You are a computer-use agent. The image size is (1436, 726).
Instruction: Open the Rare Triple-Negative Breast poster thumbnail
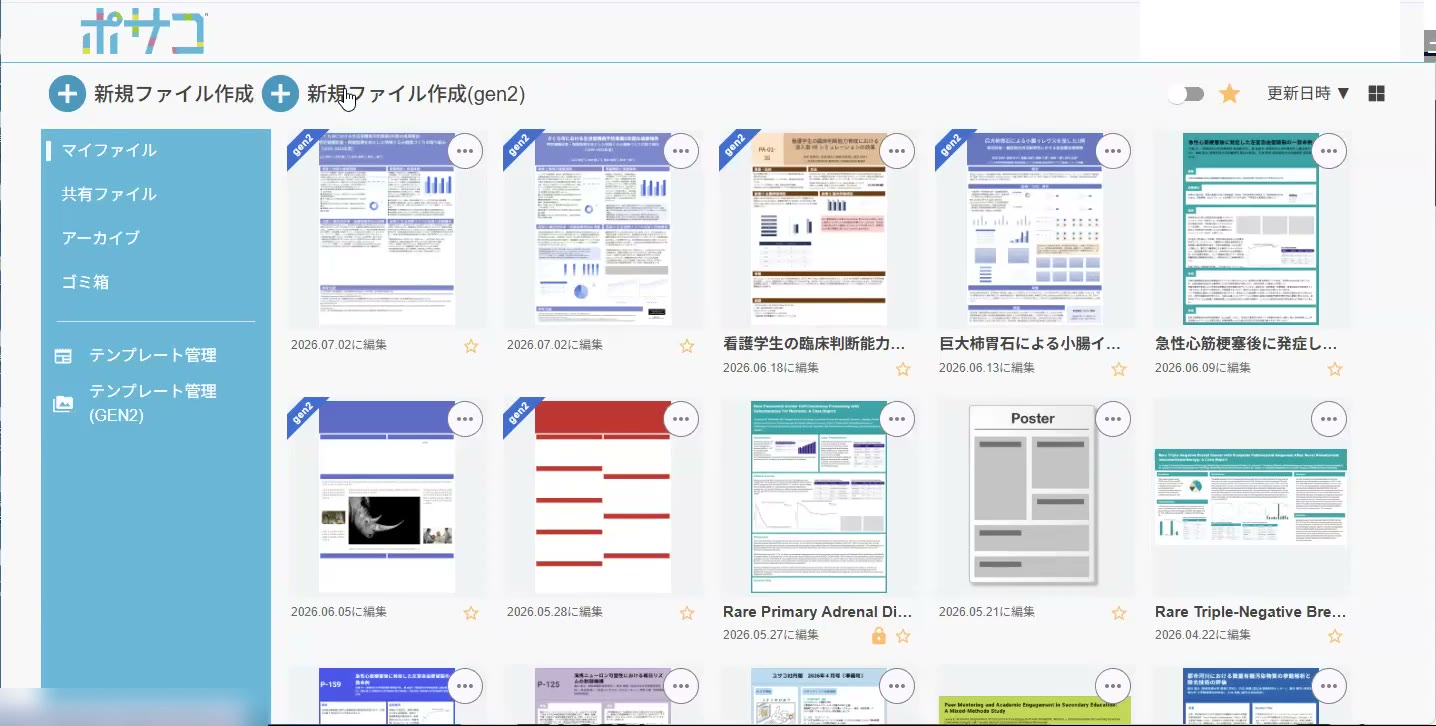point(1250,497)
